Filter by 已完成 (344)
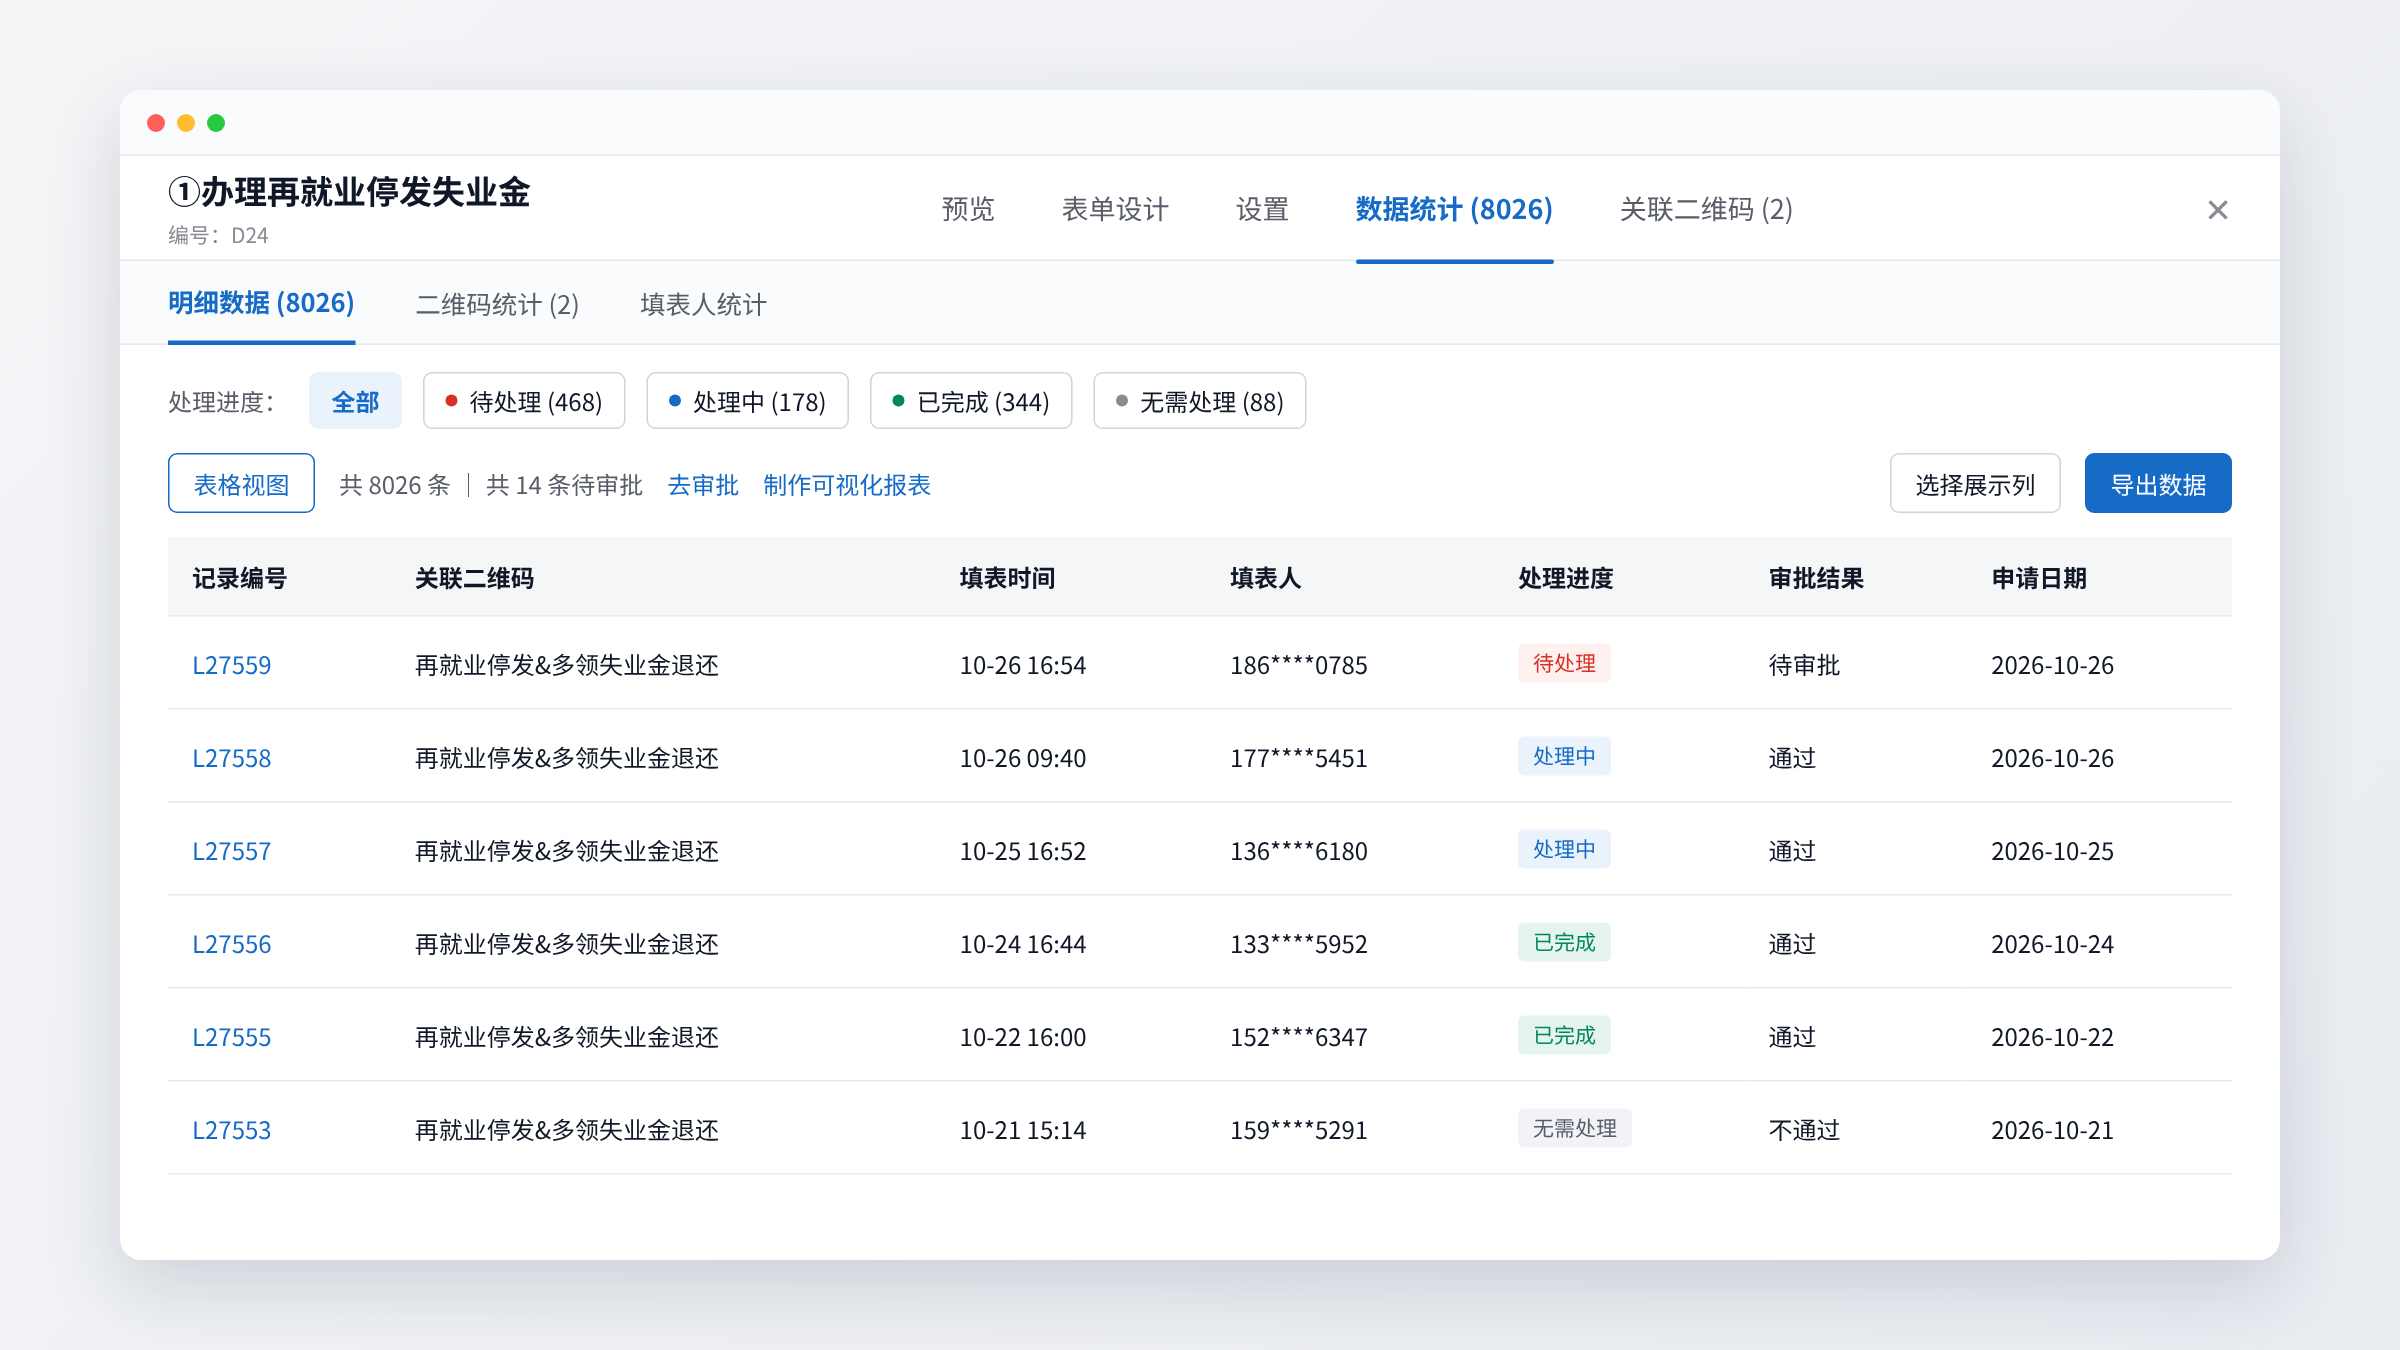 click(x=971, y=401)
